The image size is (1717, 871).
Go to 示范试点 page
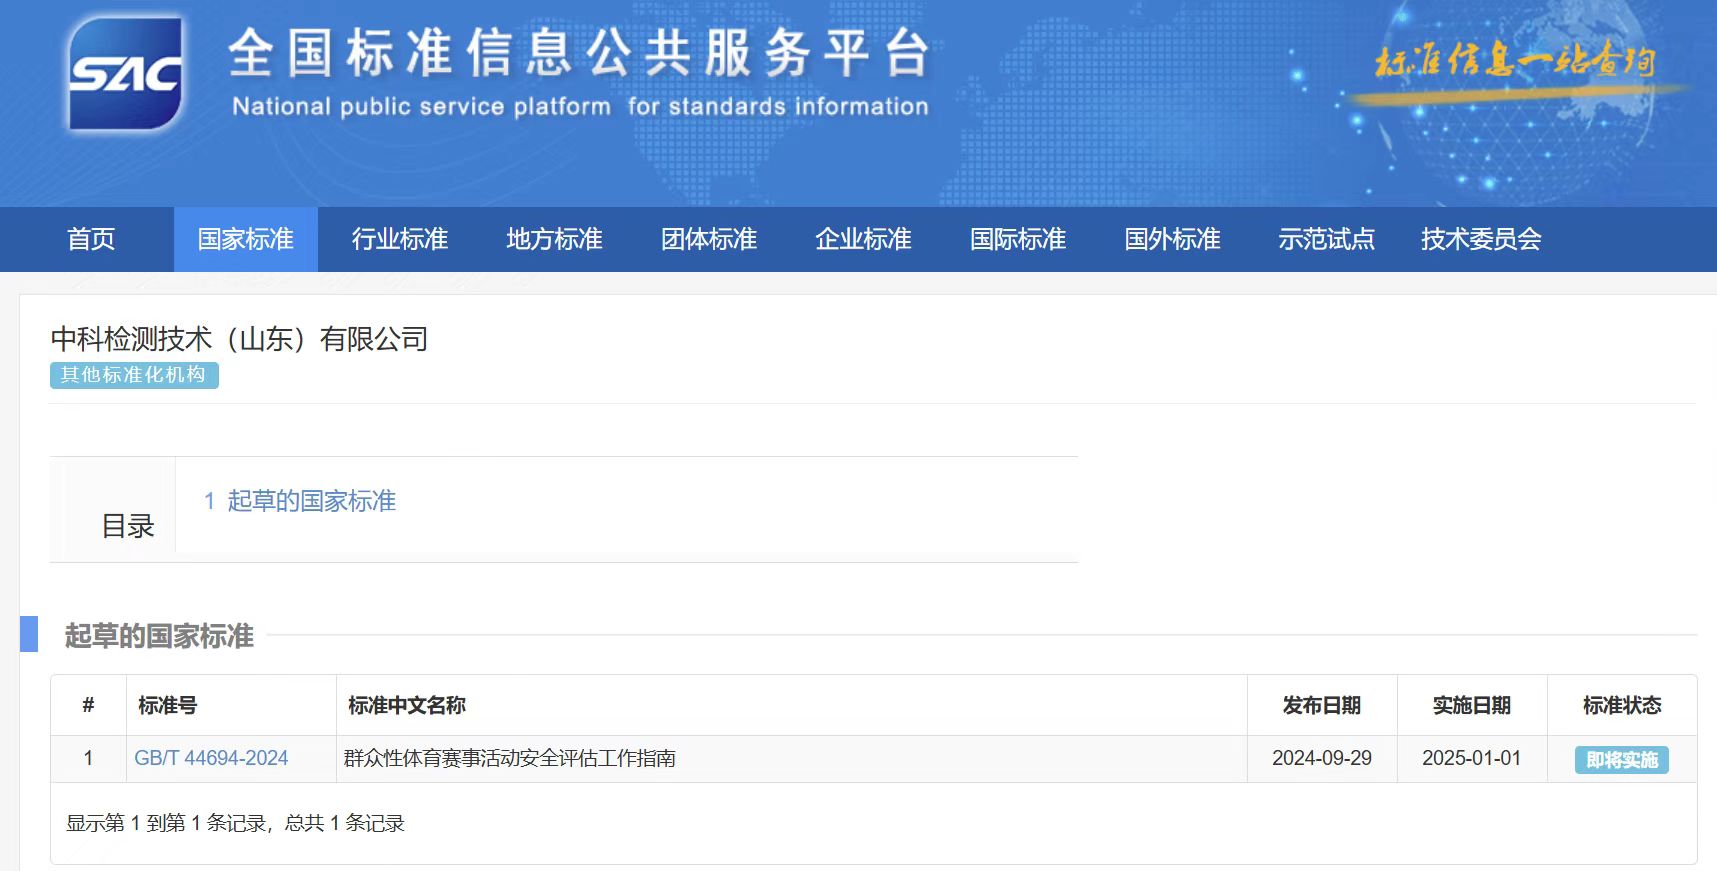tap(1327, 239)
